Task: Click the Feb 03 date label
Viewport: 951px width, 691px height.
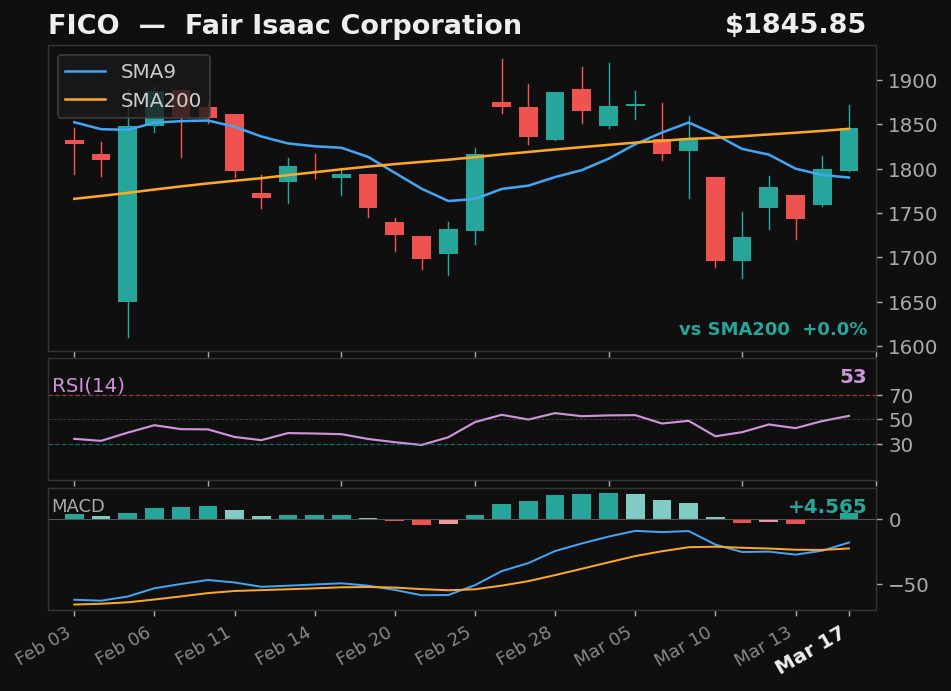Action: (x=44, y=645)
